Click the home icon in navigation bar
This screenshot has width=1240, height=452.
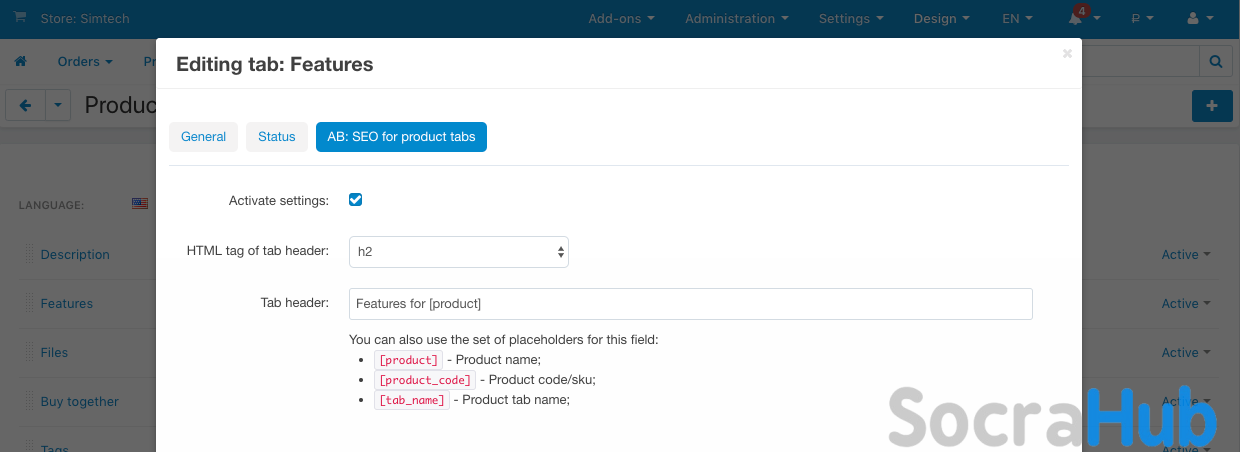click(x=20, y=62)
